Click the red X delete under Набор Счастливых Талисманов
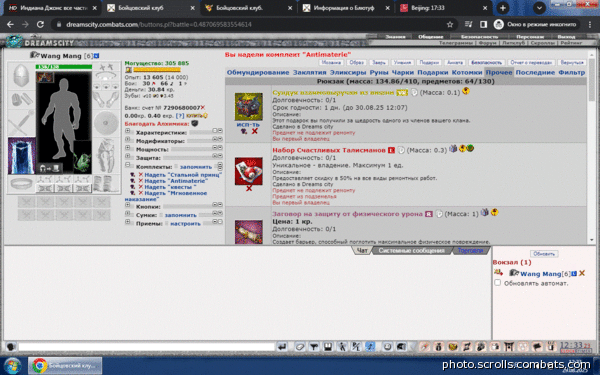Screen dimensions: 600x375 tap(249, 188)
